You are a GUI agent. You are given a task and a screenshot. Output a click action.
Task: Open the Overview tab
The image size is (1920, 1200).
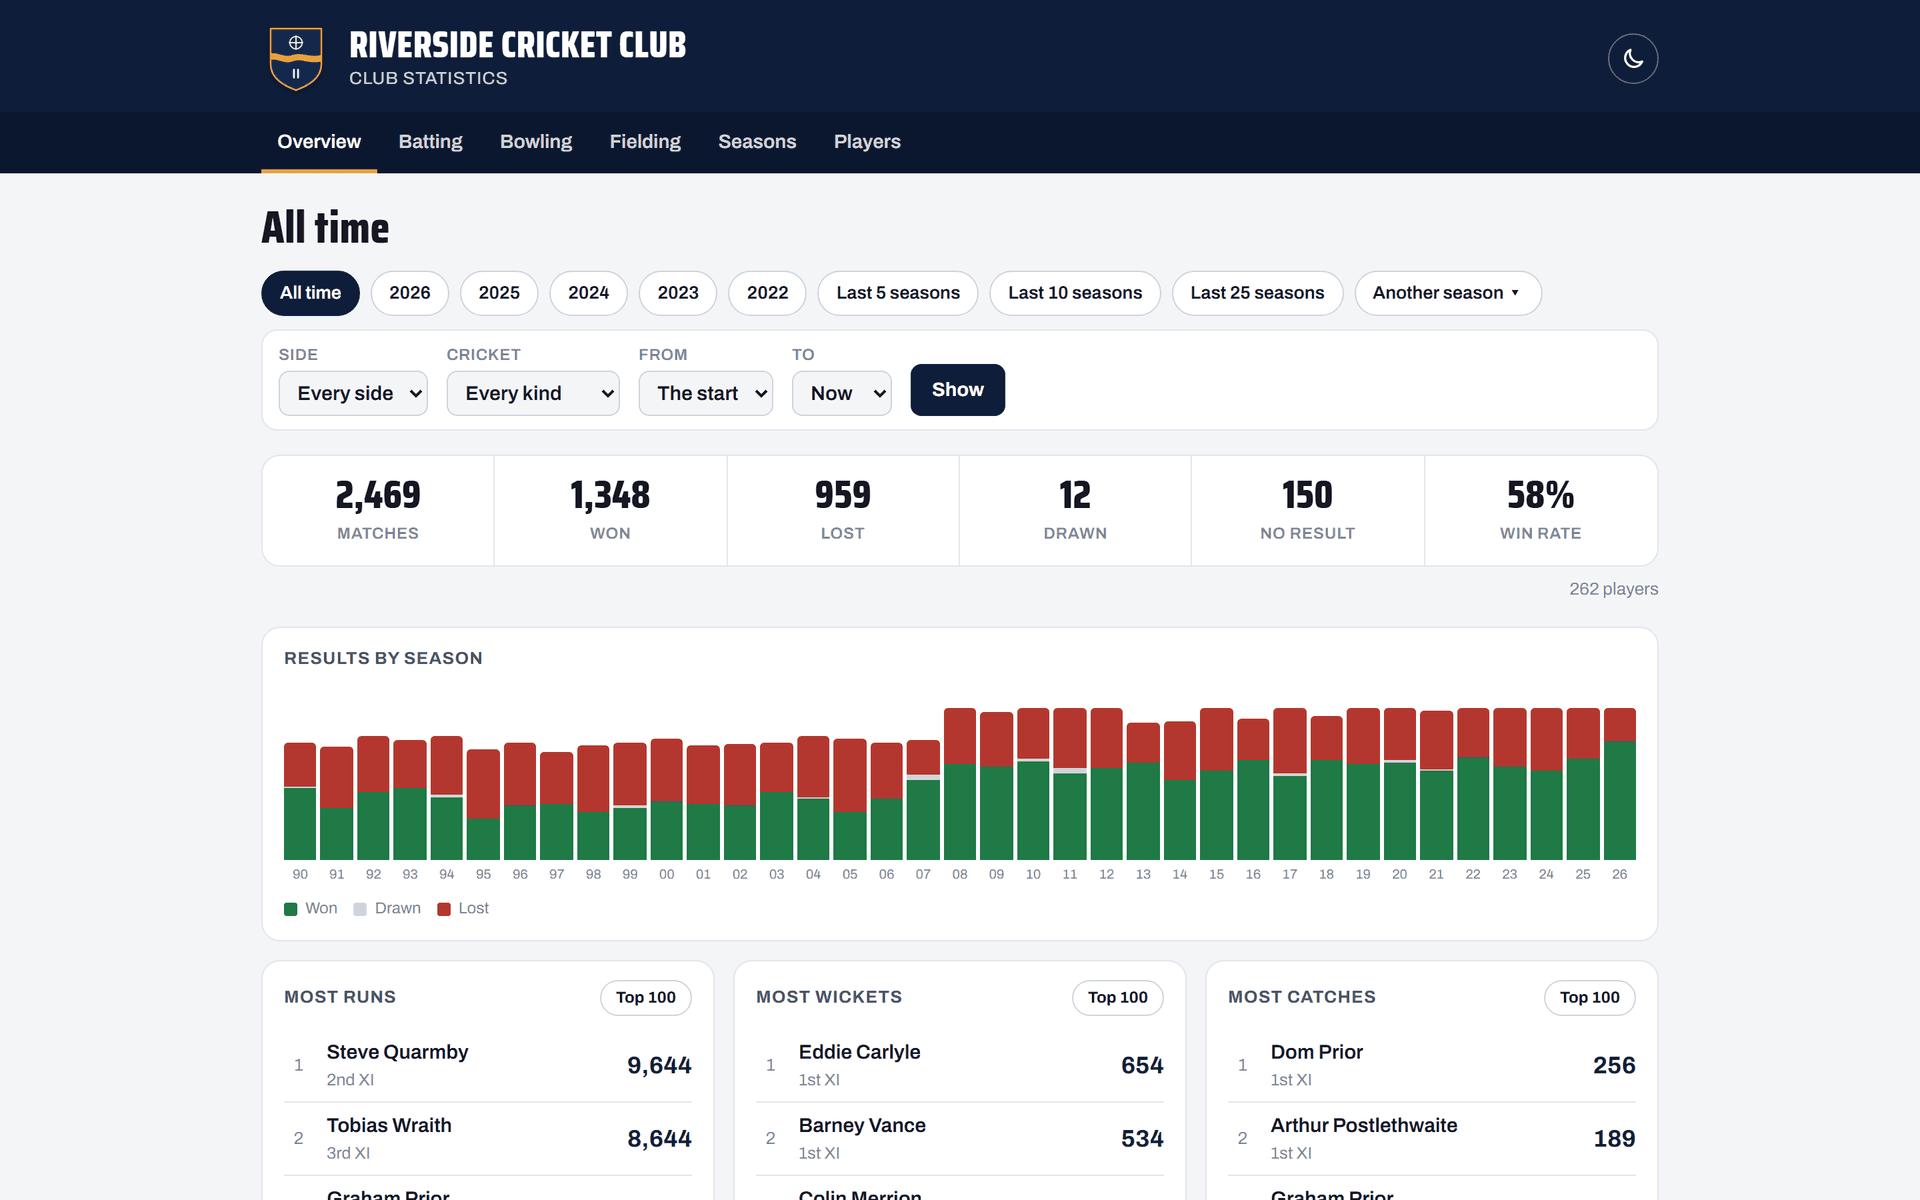(x=319, y=142)
